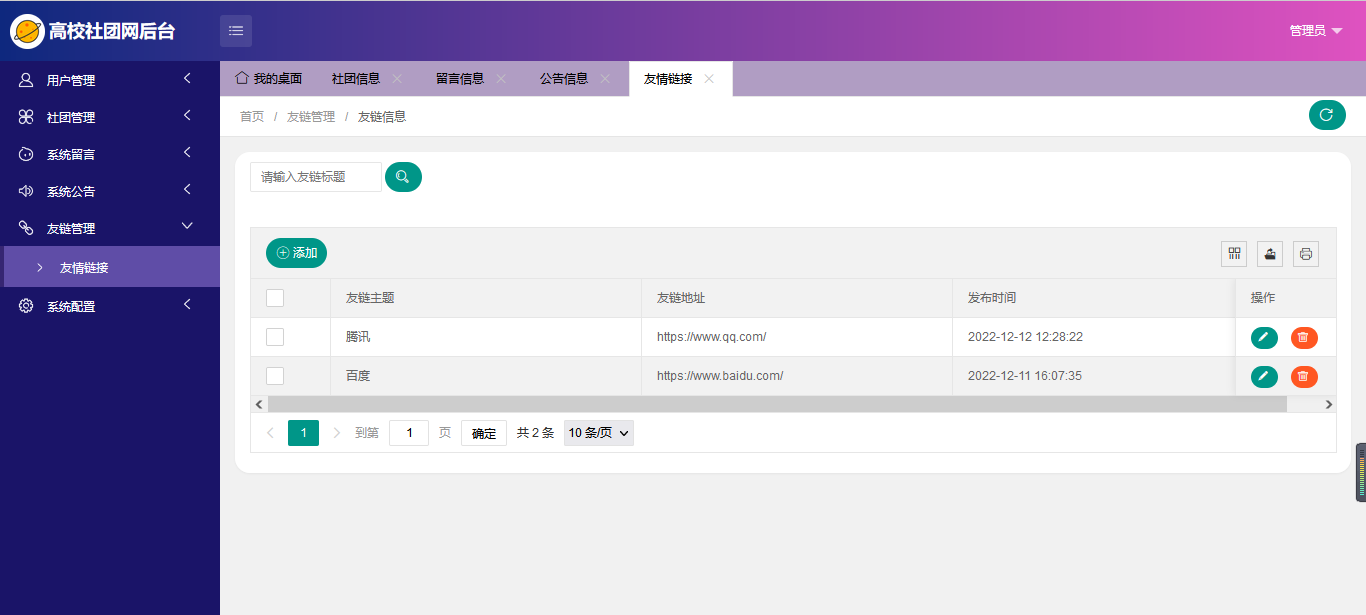Image resolution: width=1366 pixels, height=615 pixels.
Task: Focus the 请输入友链标题 search field
Action: click(316, 177)
